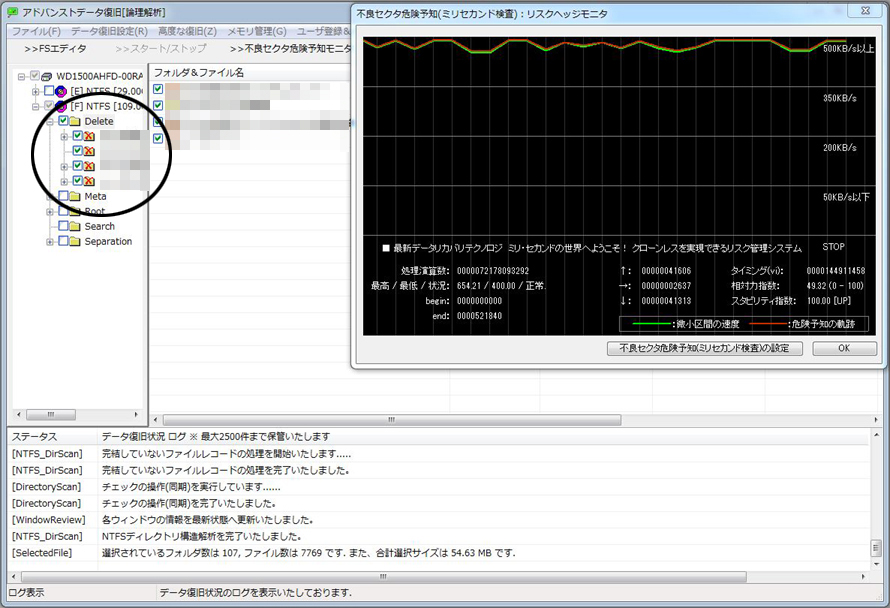Close the リスクヘッジモニタ dialog
This screenshot has height=608, width=890.
pos(865,11)
